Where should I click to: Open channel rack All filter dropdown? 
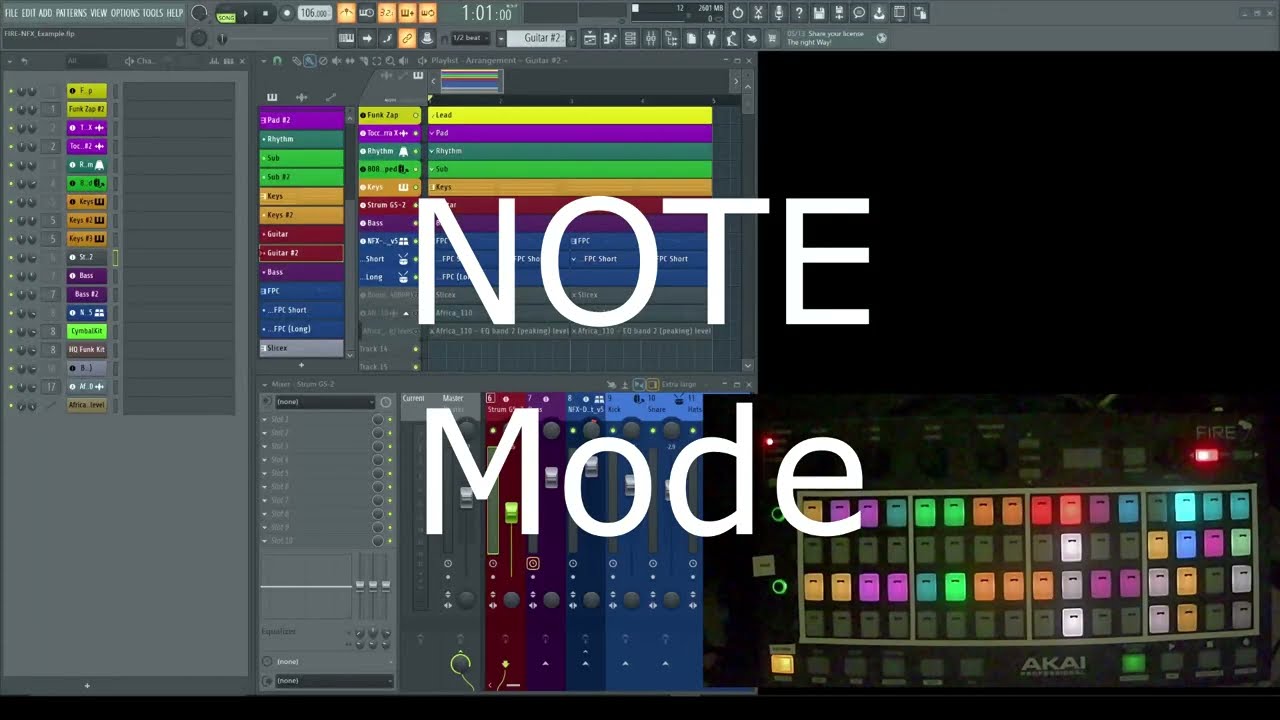(x=85, y=61)
